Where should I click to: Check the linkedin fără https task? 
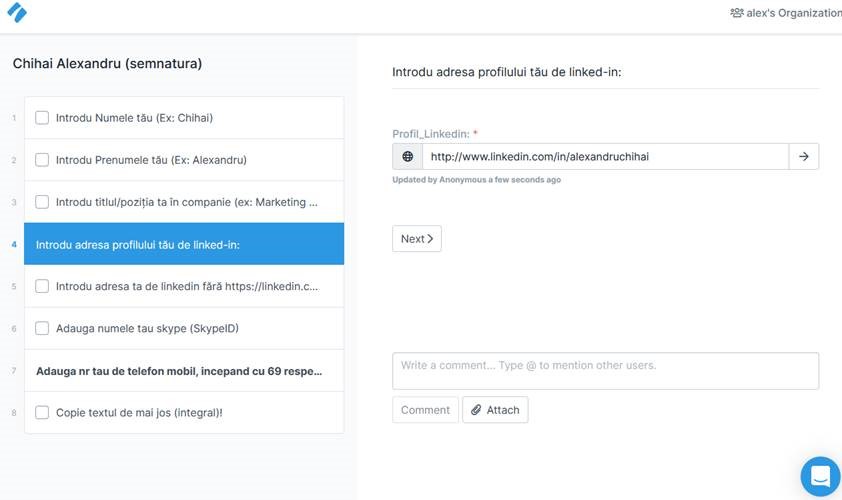42,286
